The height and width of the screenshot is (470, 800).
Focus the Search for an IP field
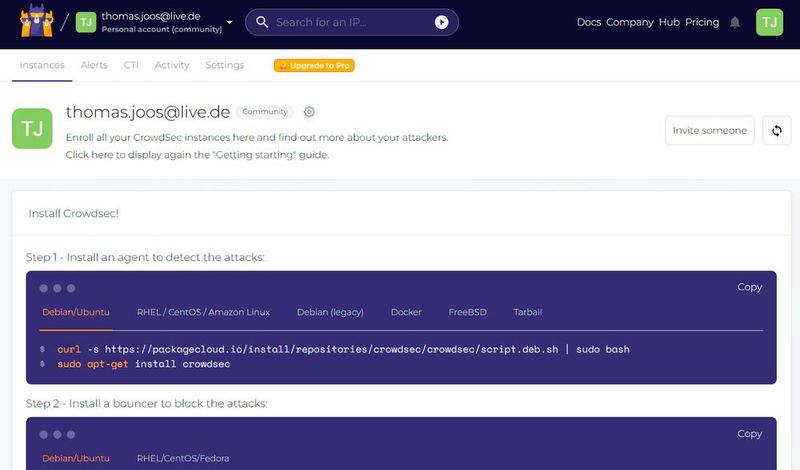352,22
